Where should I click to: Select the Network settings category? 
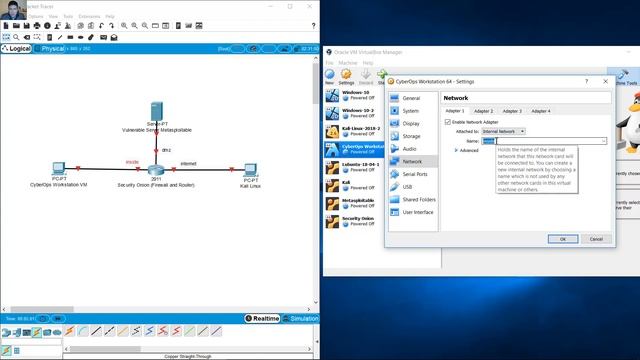click(x=413, y=162)
